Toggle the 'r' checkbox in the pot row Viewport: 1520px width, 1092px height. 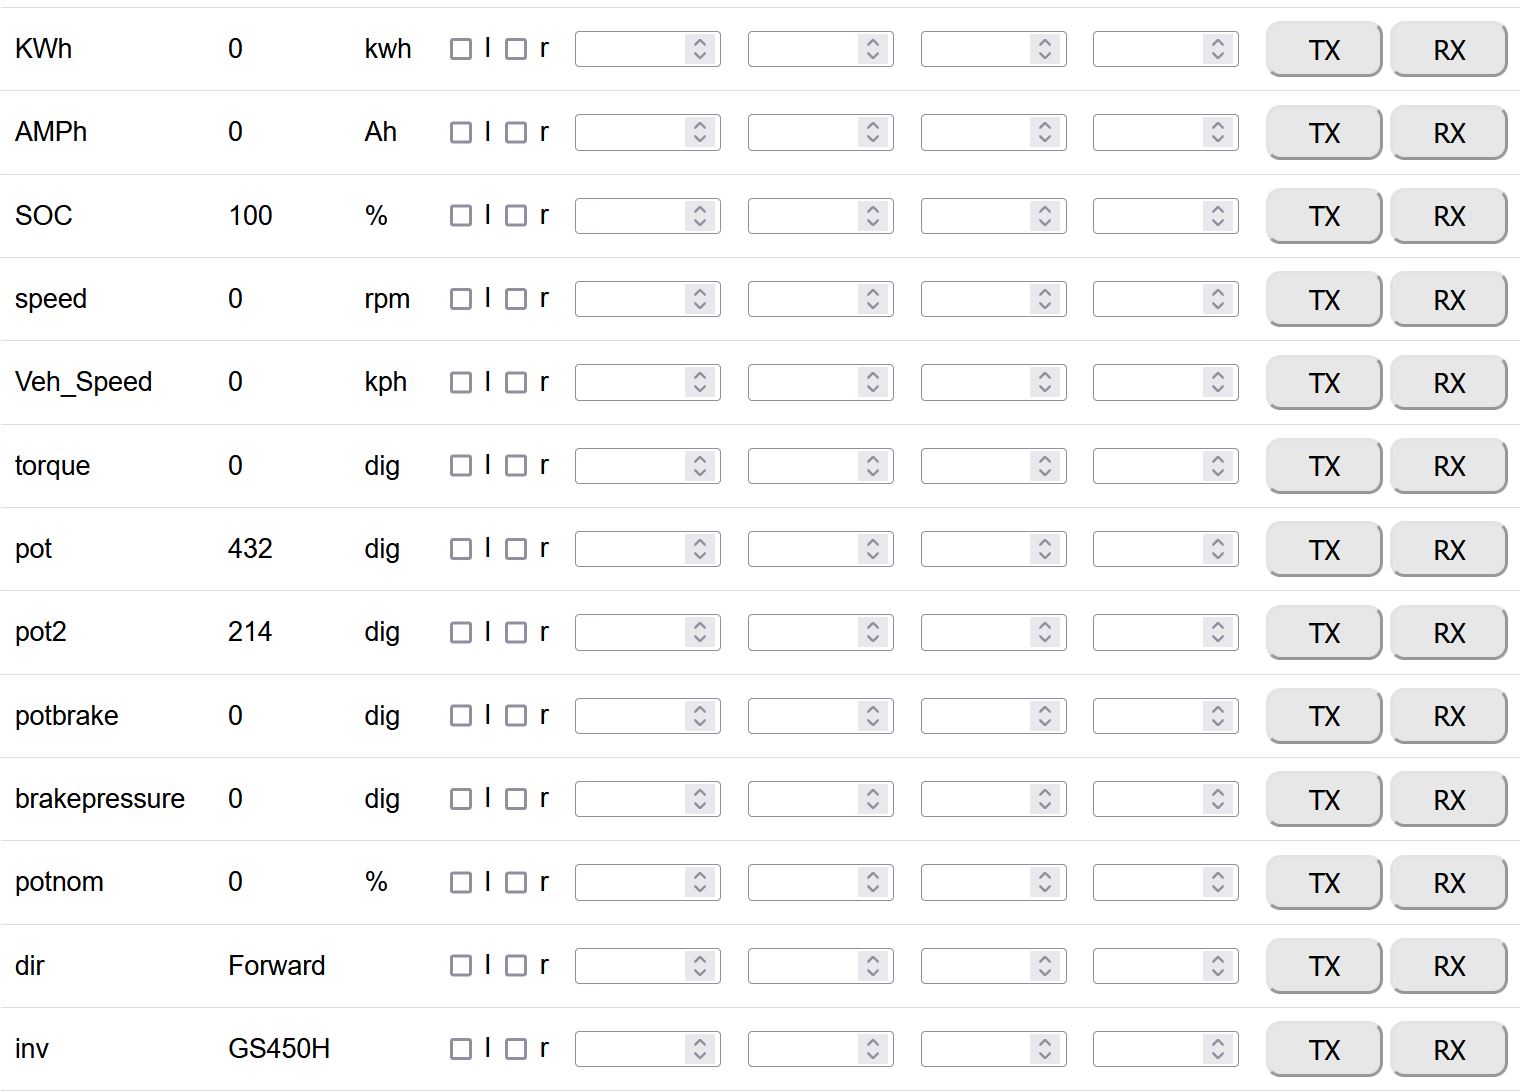[x=516, y=549]
